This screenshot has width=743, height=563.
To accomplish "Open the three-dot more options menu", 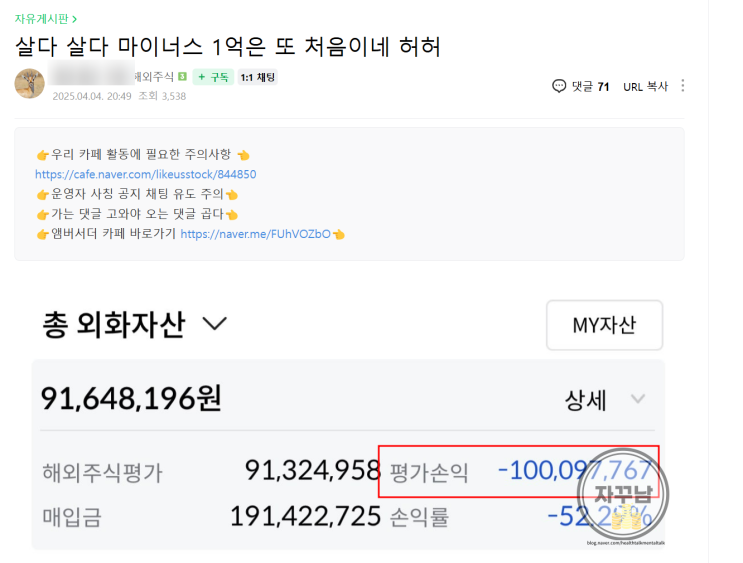I will [x=683, y=86].
